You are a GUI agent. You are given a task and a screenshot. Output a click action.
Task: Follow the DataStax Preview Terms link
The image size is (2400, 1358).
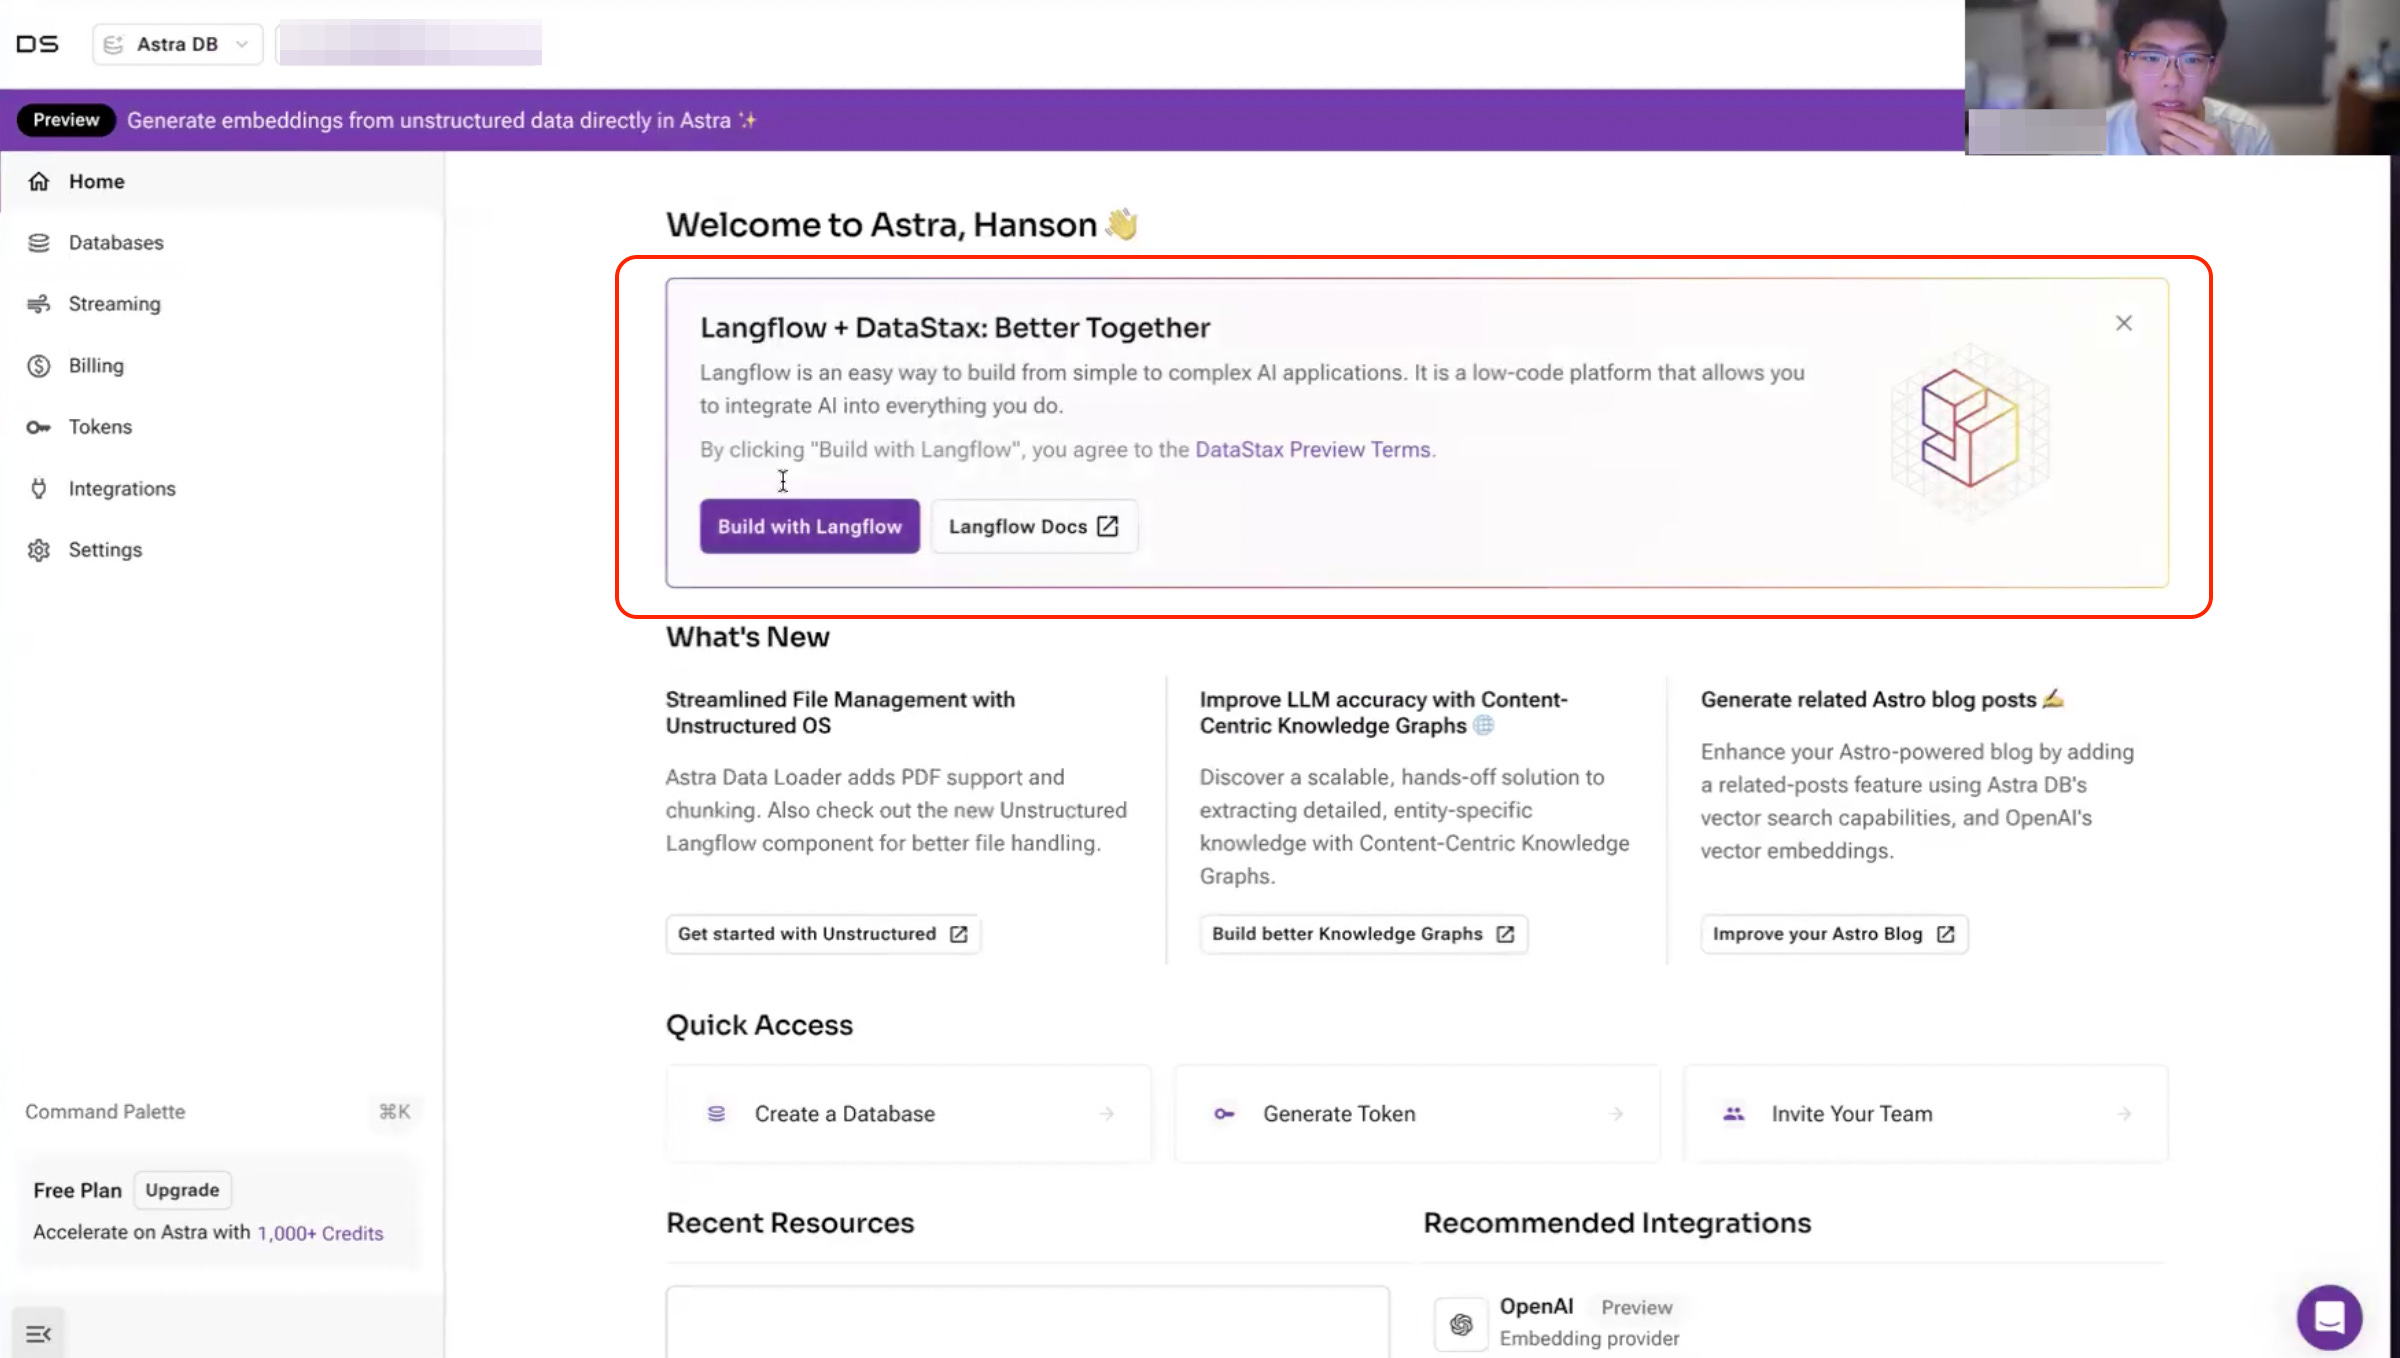click(1312, 450)
